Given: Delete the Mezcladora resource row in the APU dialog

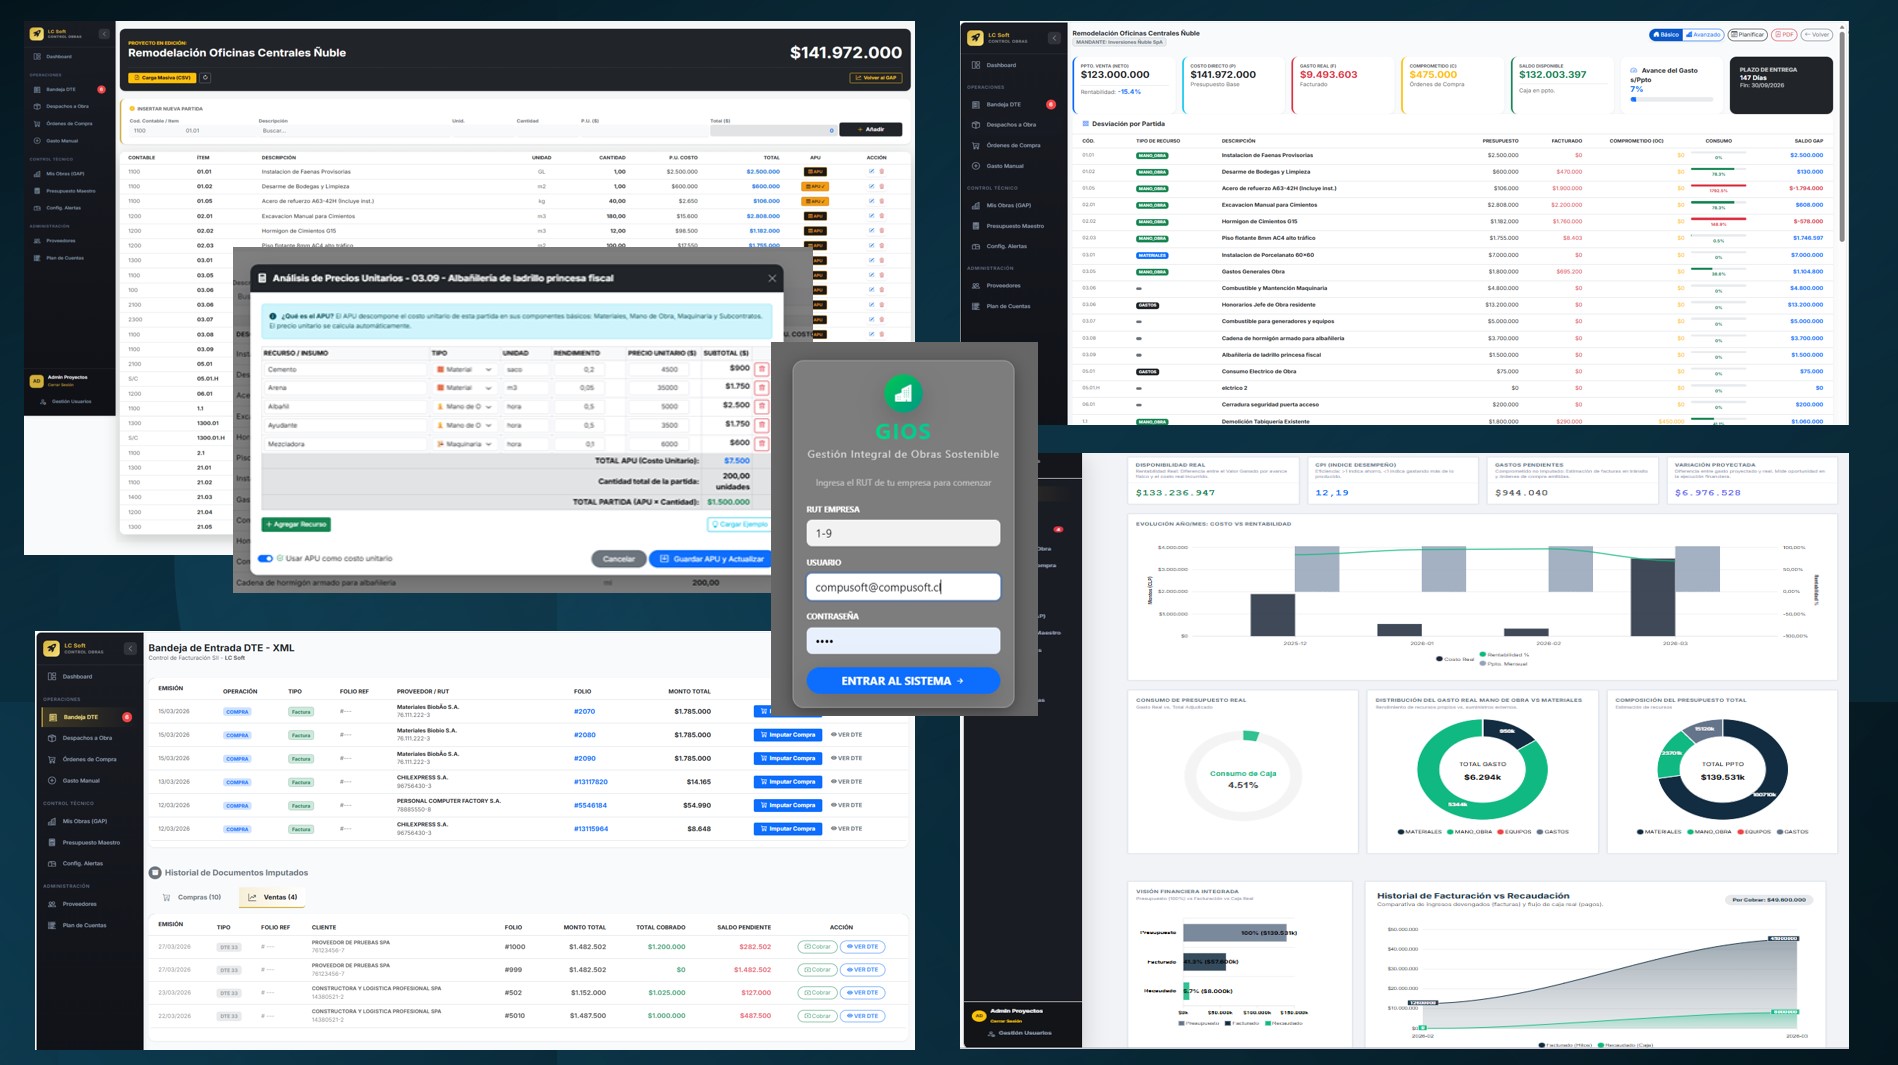Looking at the screenshot, I should [x=761, y=443].
